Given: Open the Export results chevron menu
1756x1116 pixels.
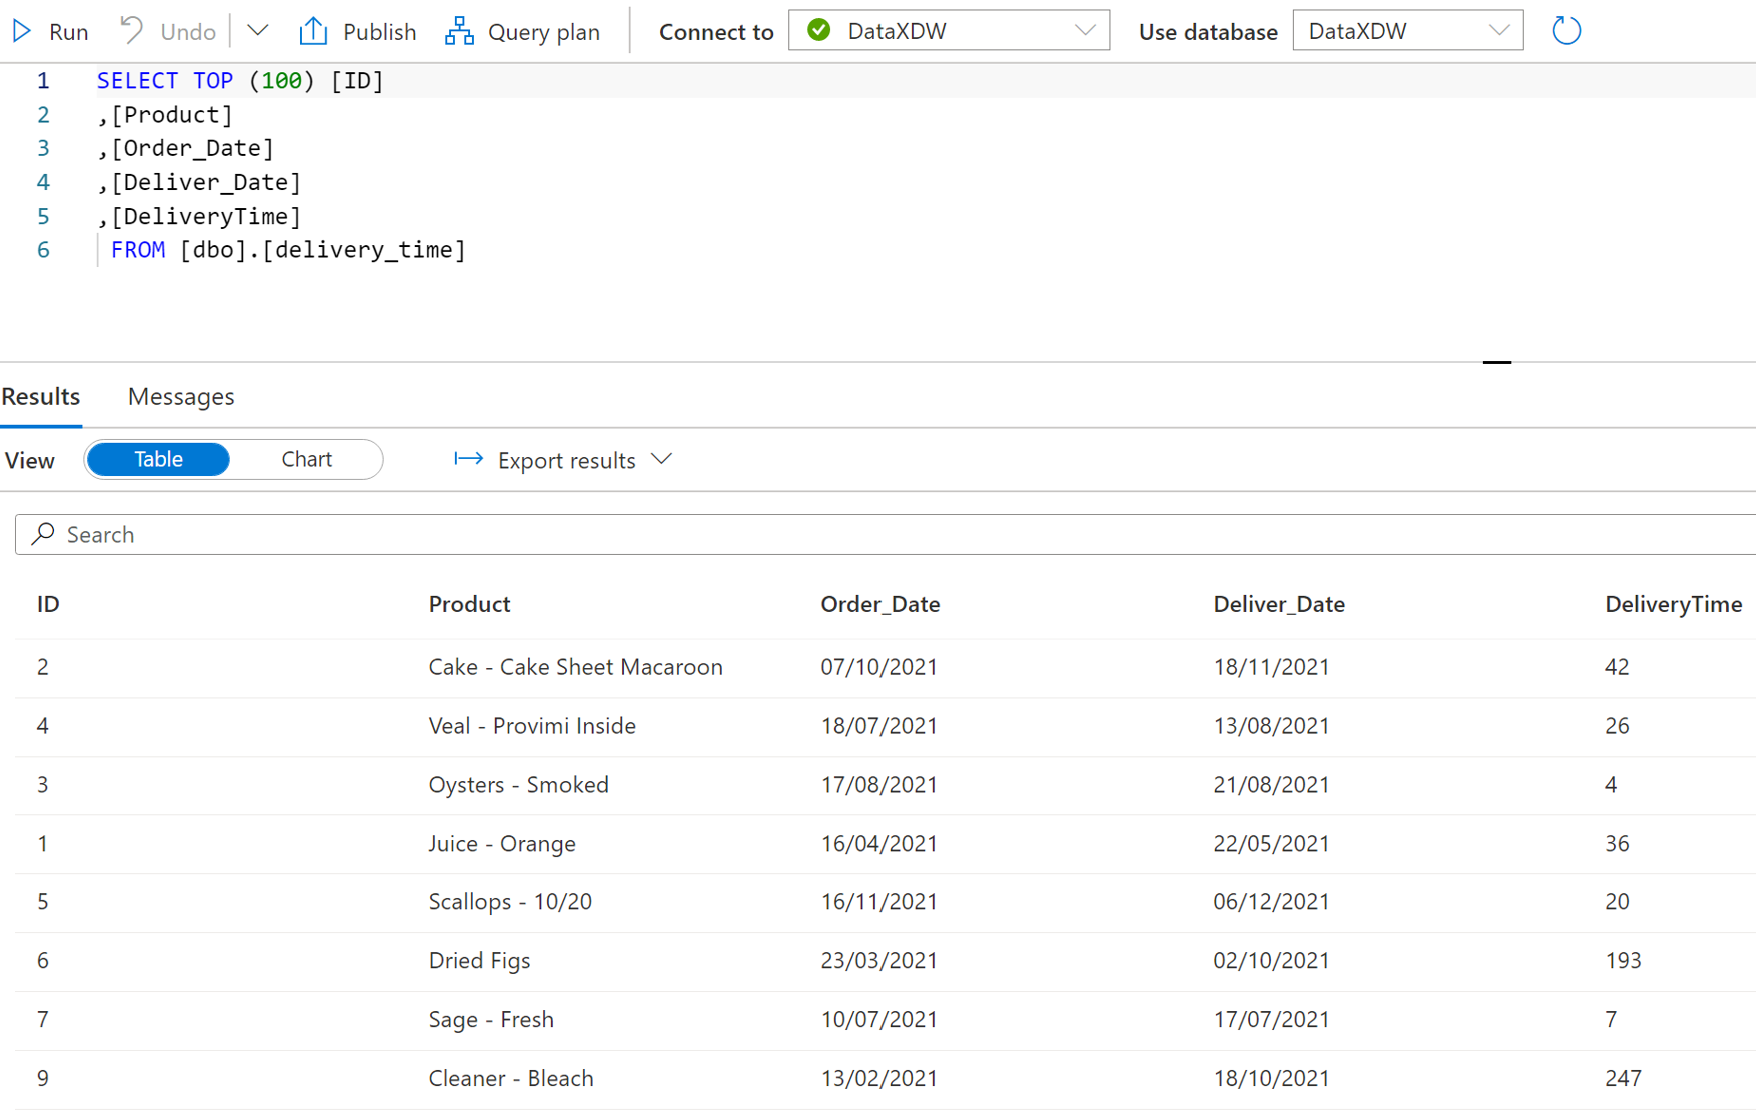Looking at the screenshot, I should click(x=661, y=459).
